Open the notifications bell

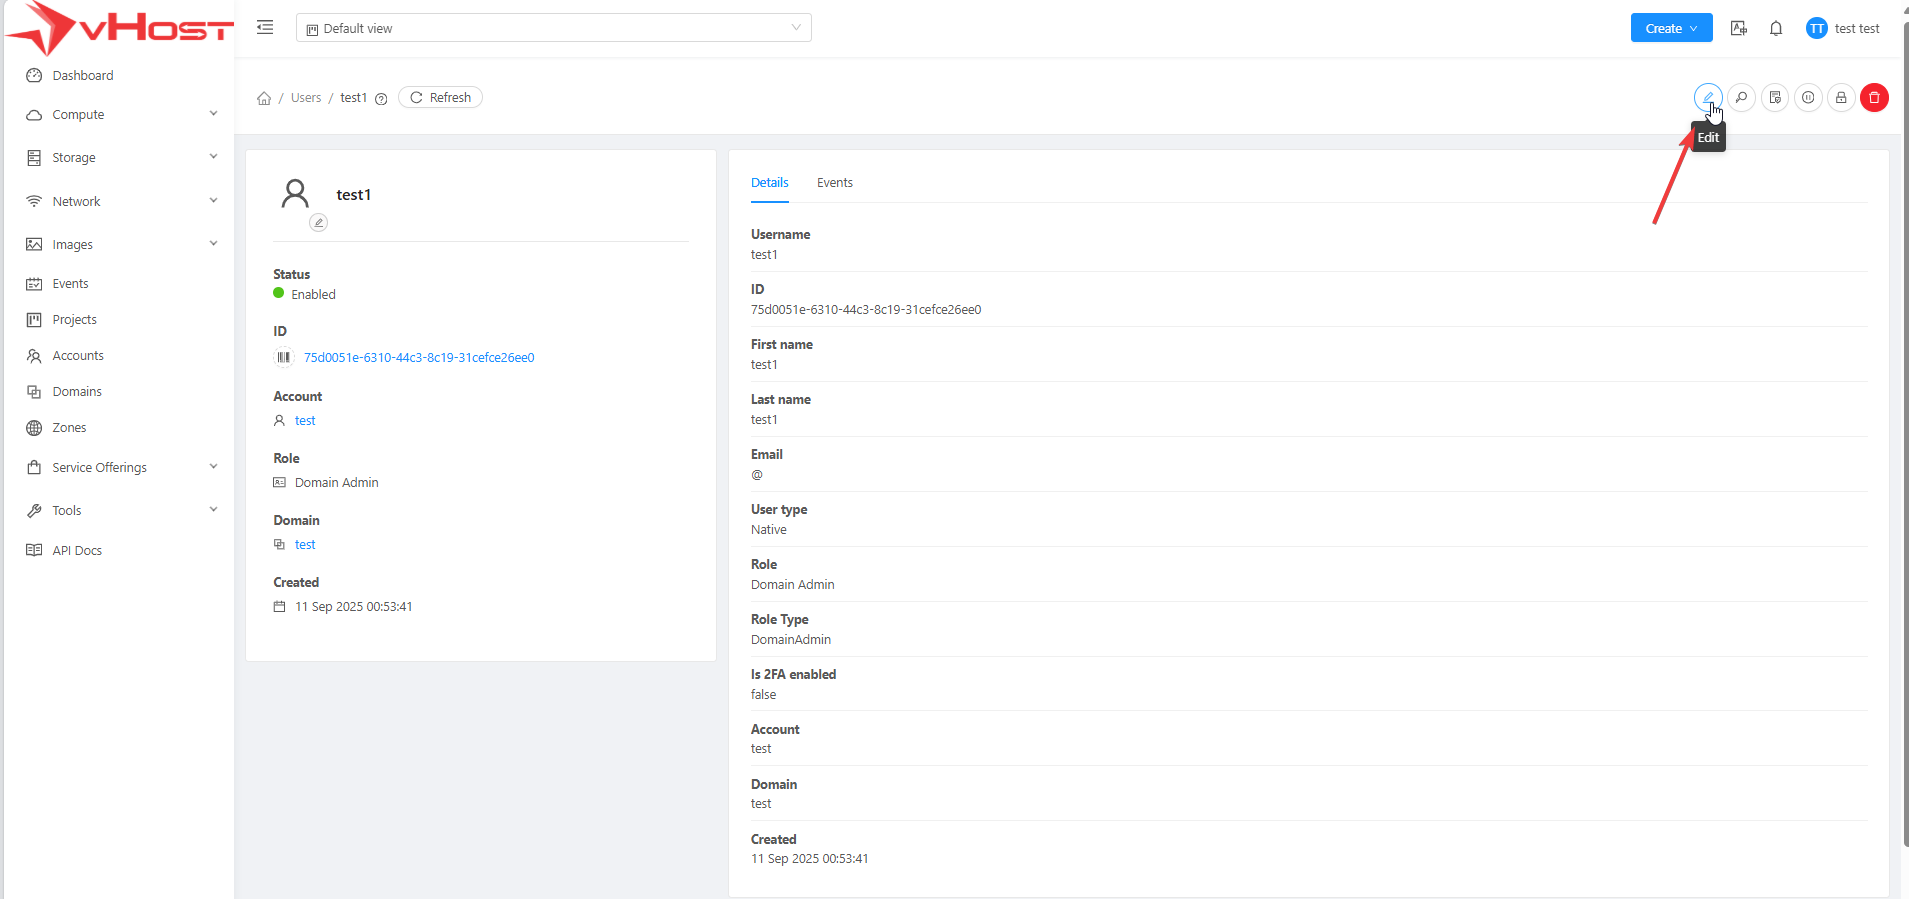pos(1776,29)
